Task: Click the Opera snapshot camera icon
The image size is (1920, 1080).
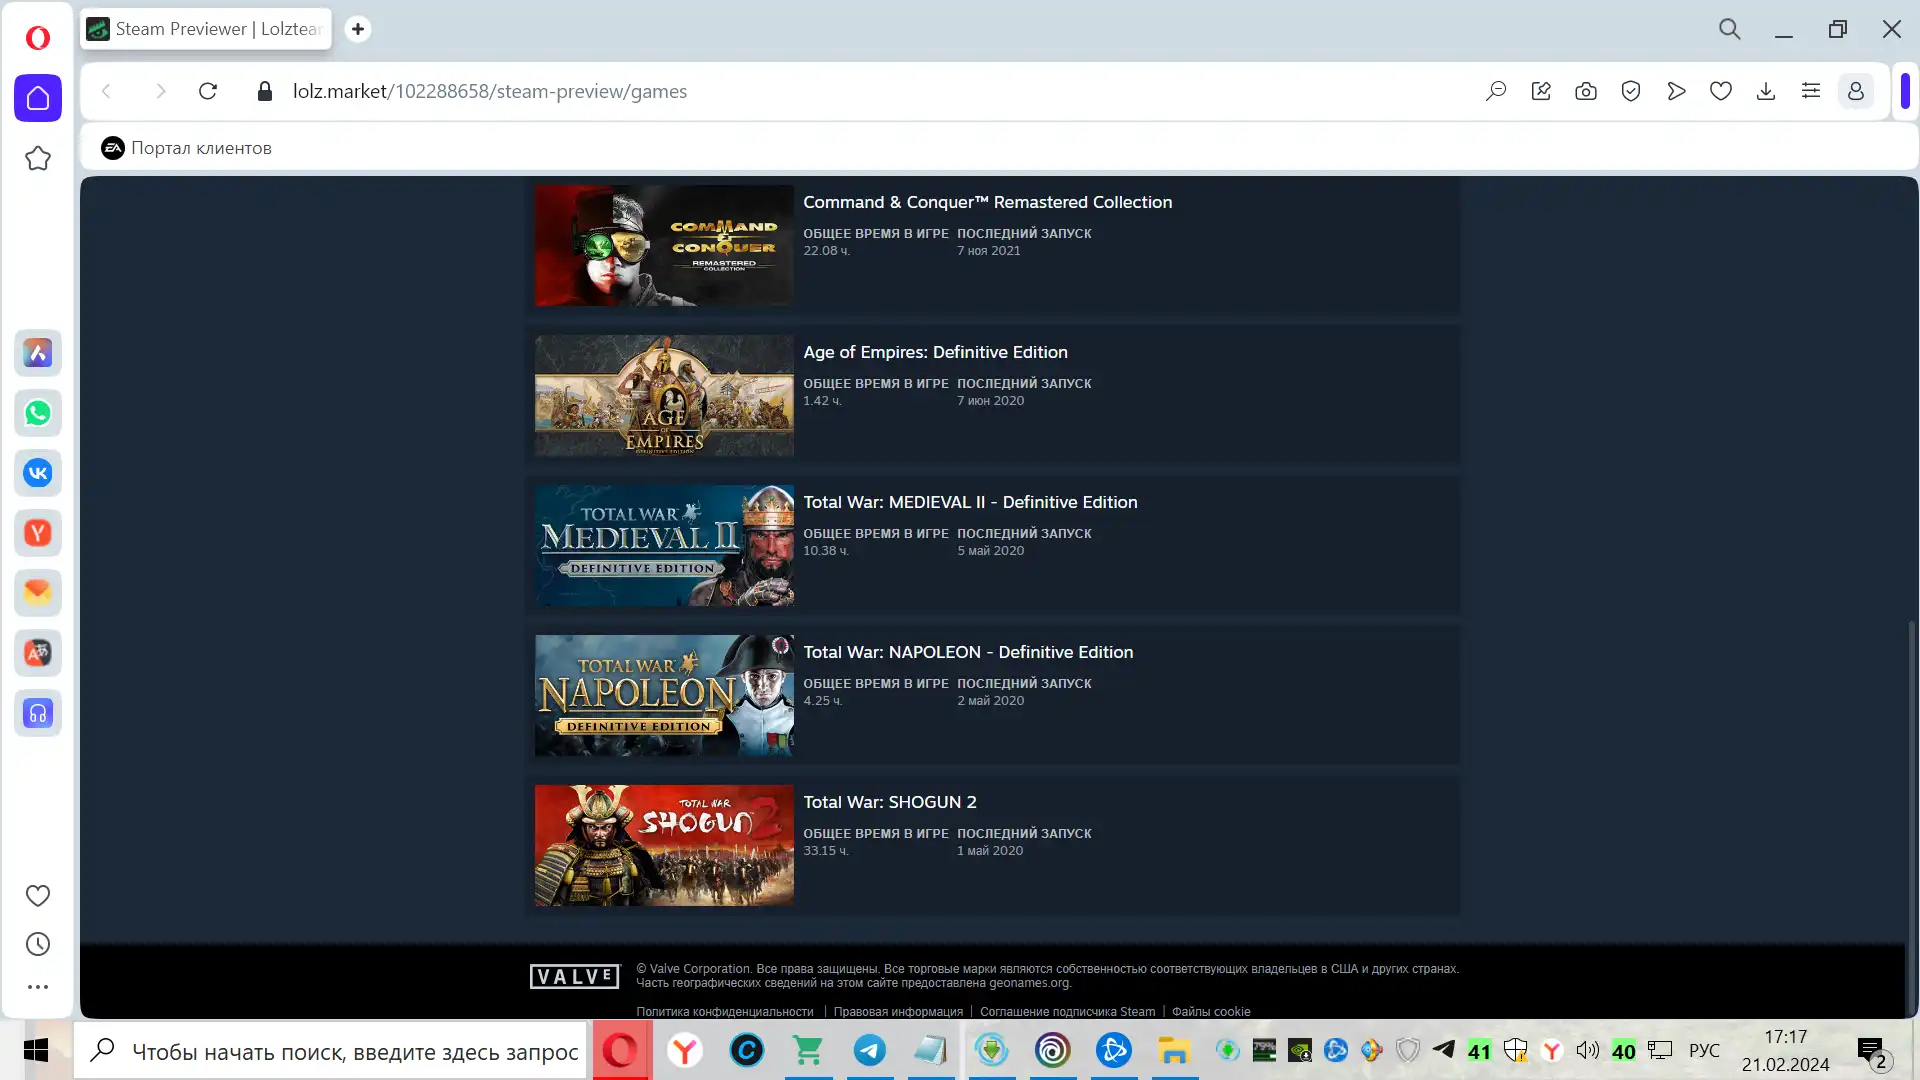Action: (x=1586, y=91)
